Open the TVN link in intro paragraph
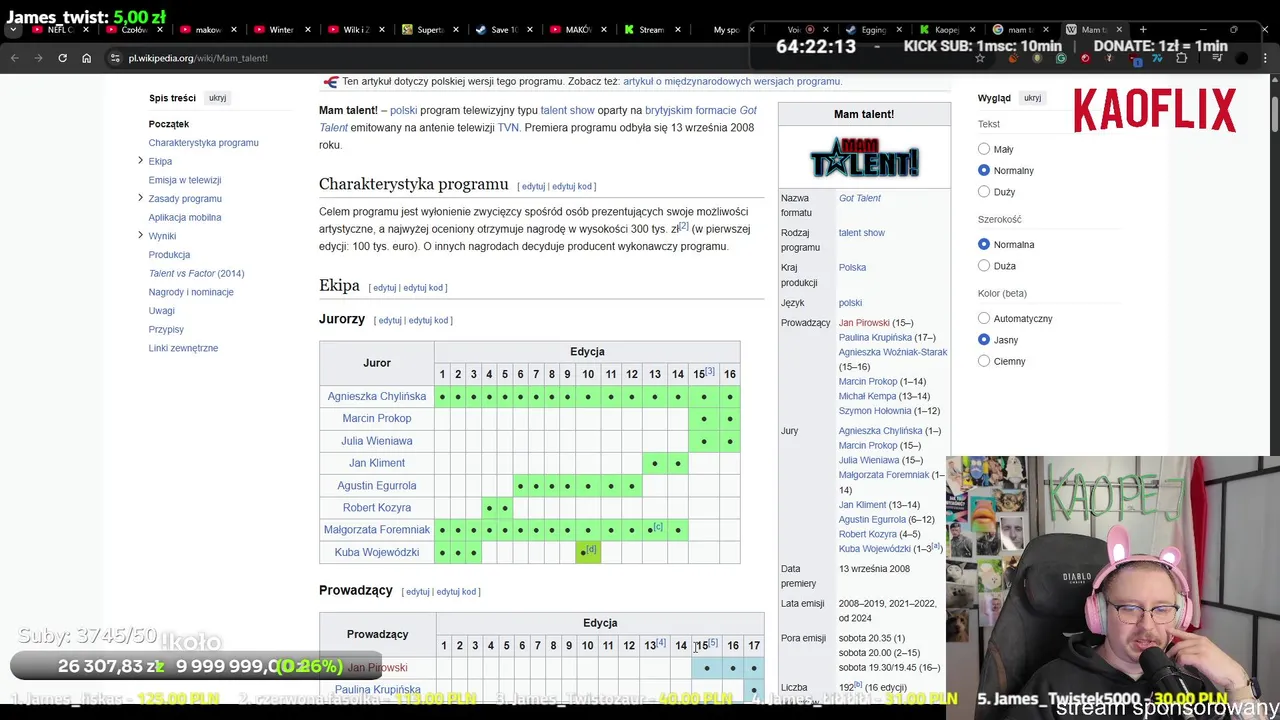This screenshot has width=1280, height=720. point(508,127)
